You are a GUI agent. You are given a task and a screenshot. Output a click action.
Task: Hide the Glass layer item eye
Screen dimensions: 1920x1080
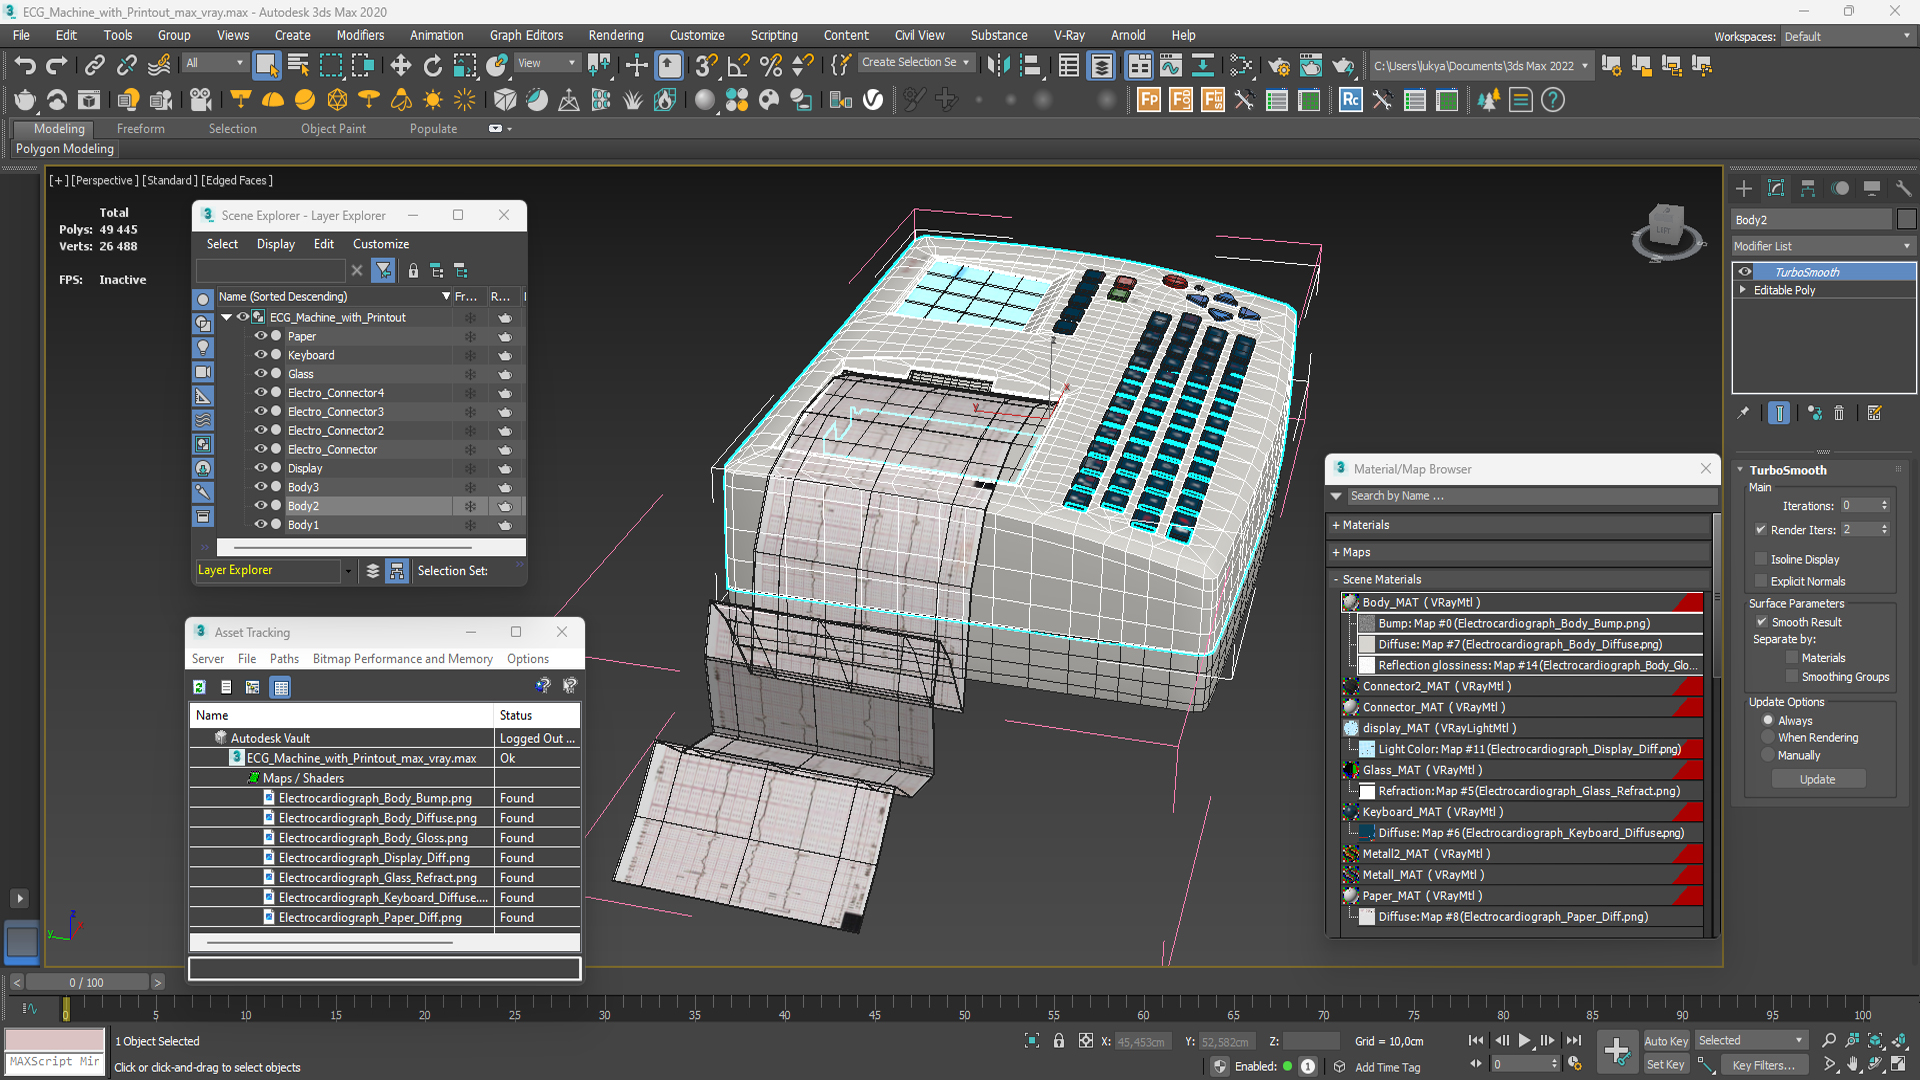(260, 374)
